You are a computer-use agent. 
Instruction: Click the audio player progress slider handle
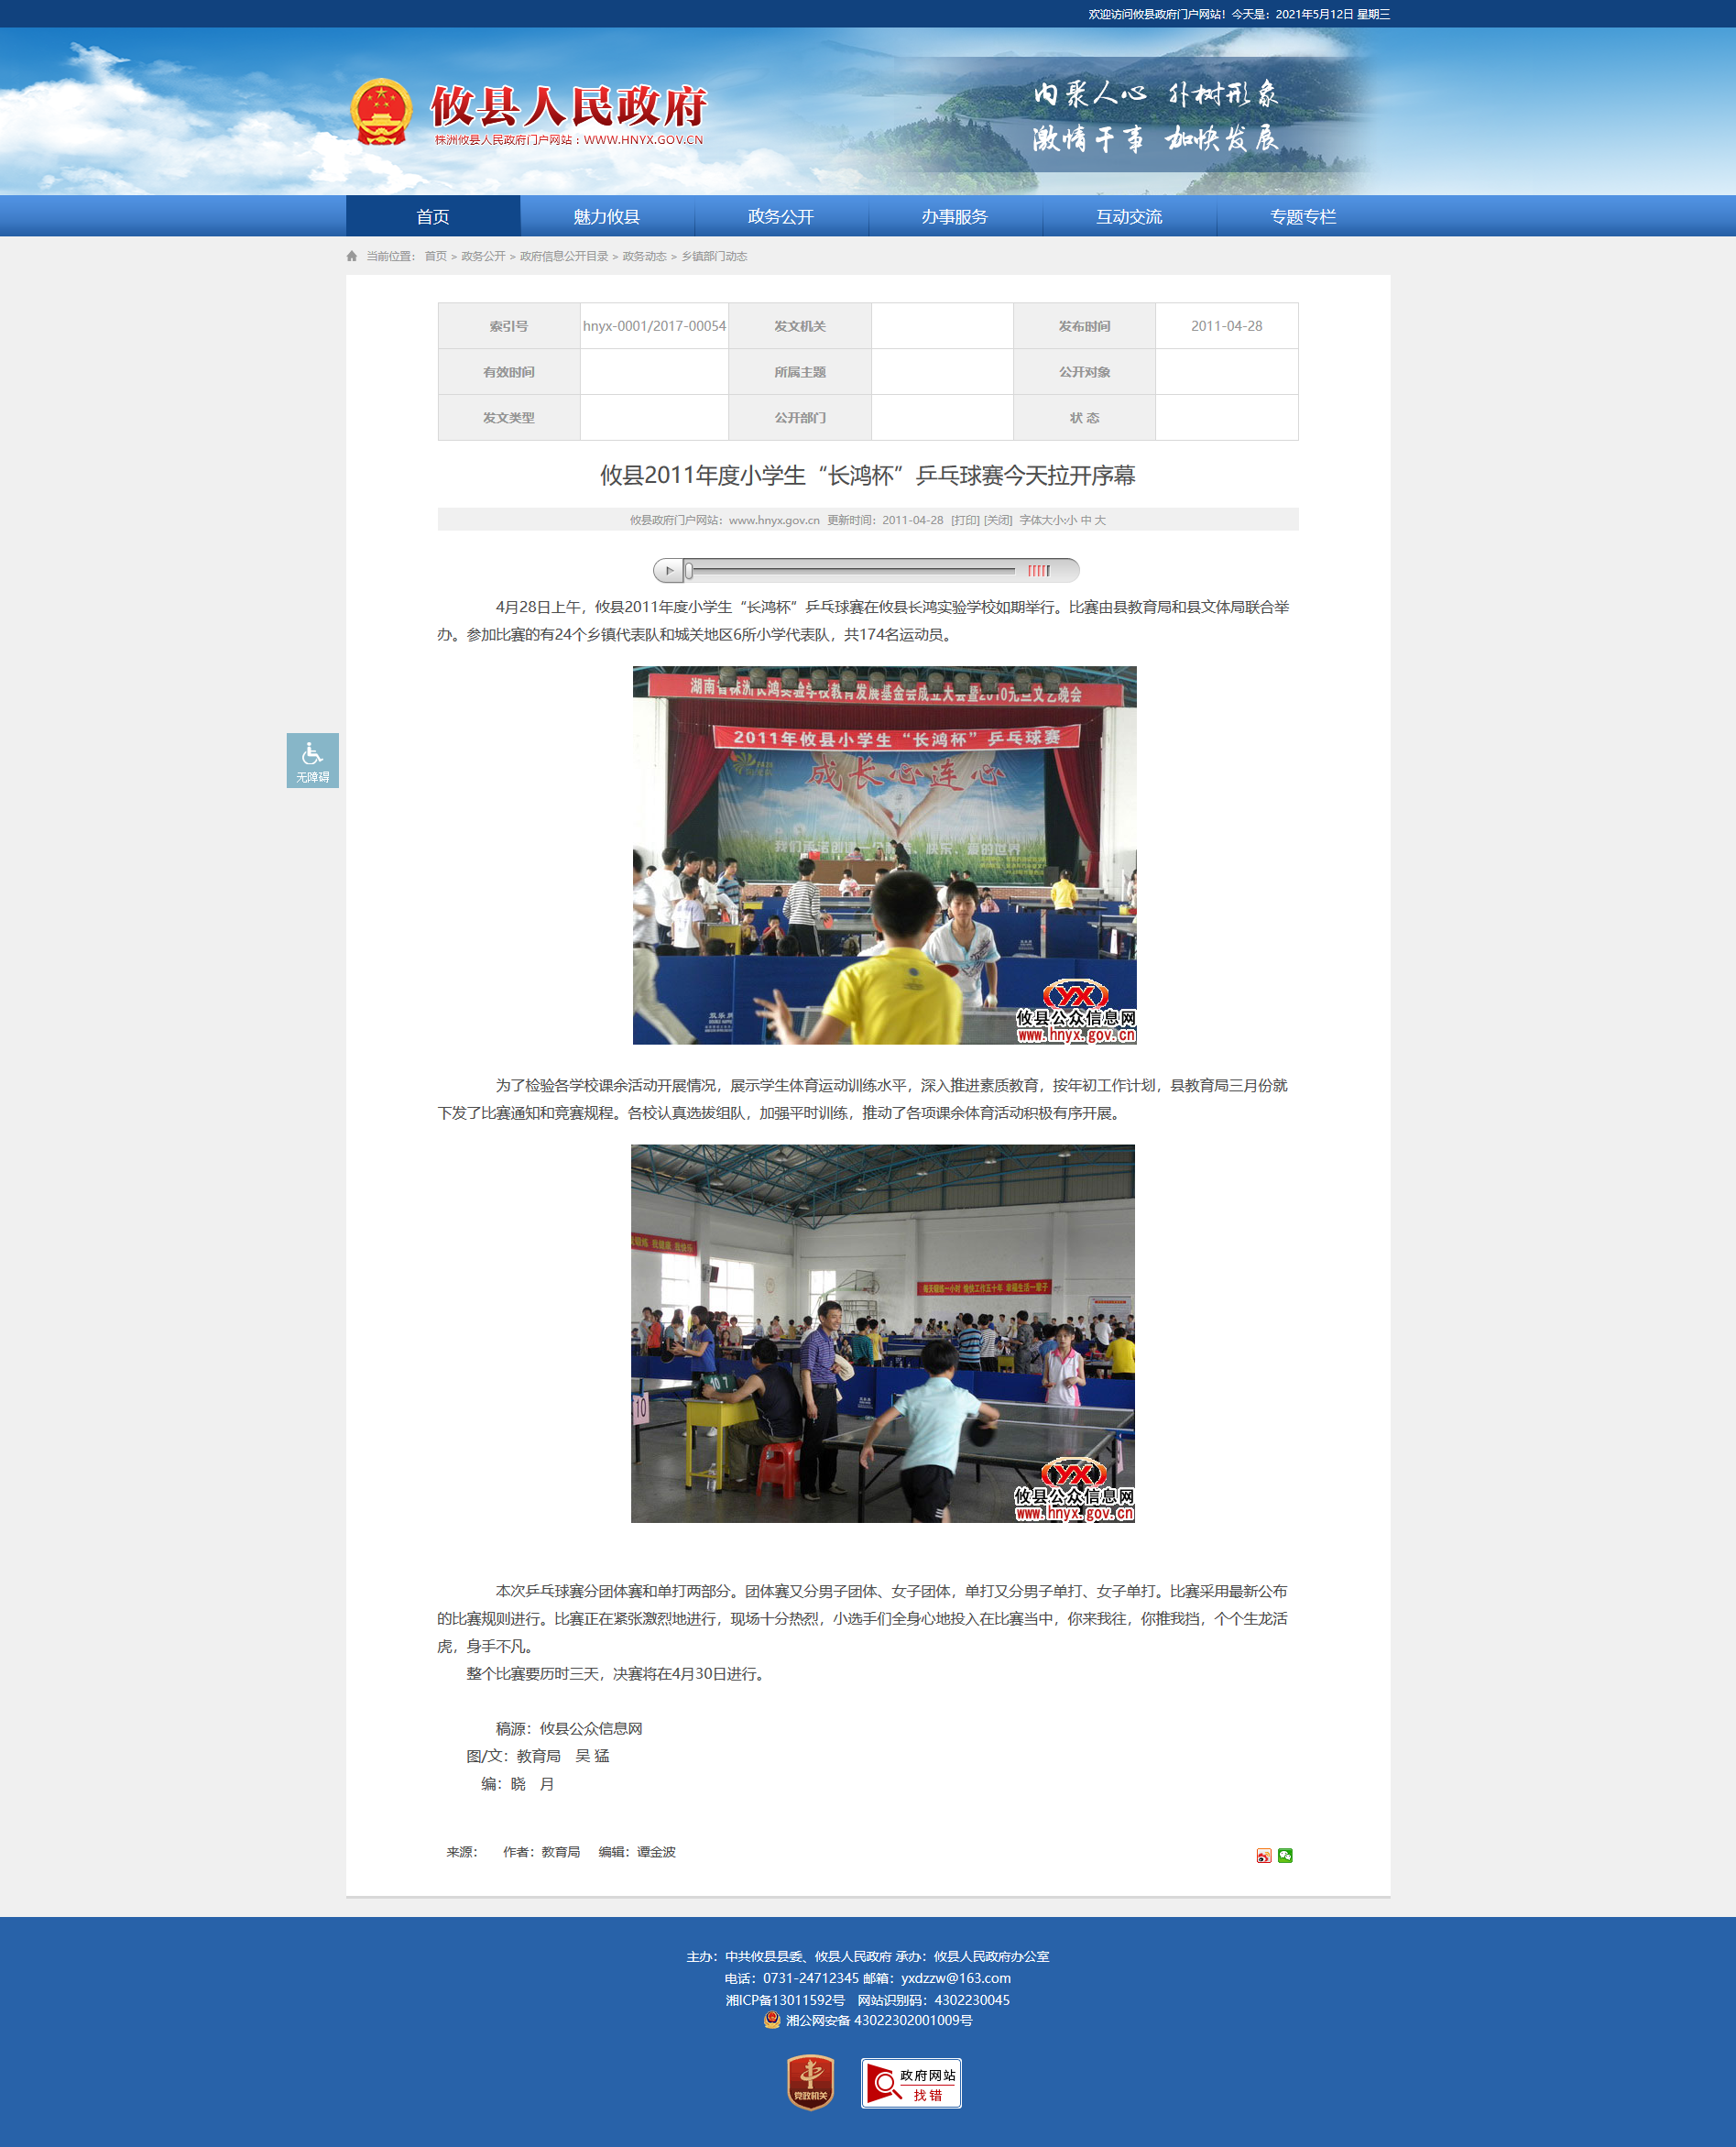point(689,571)
